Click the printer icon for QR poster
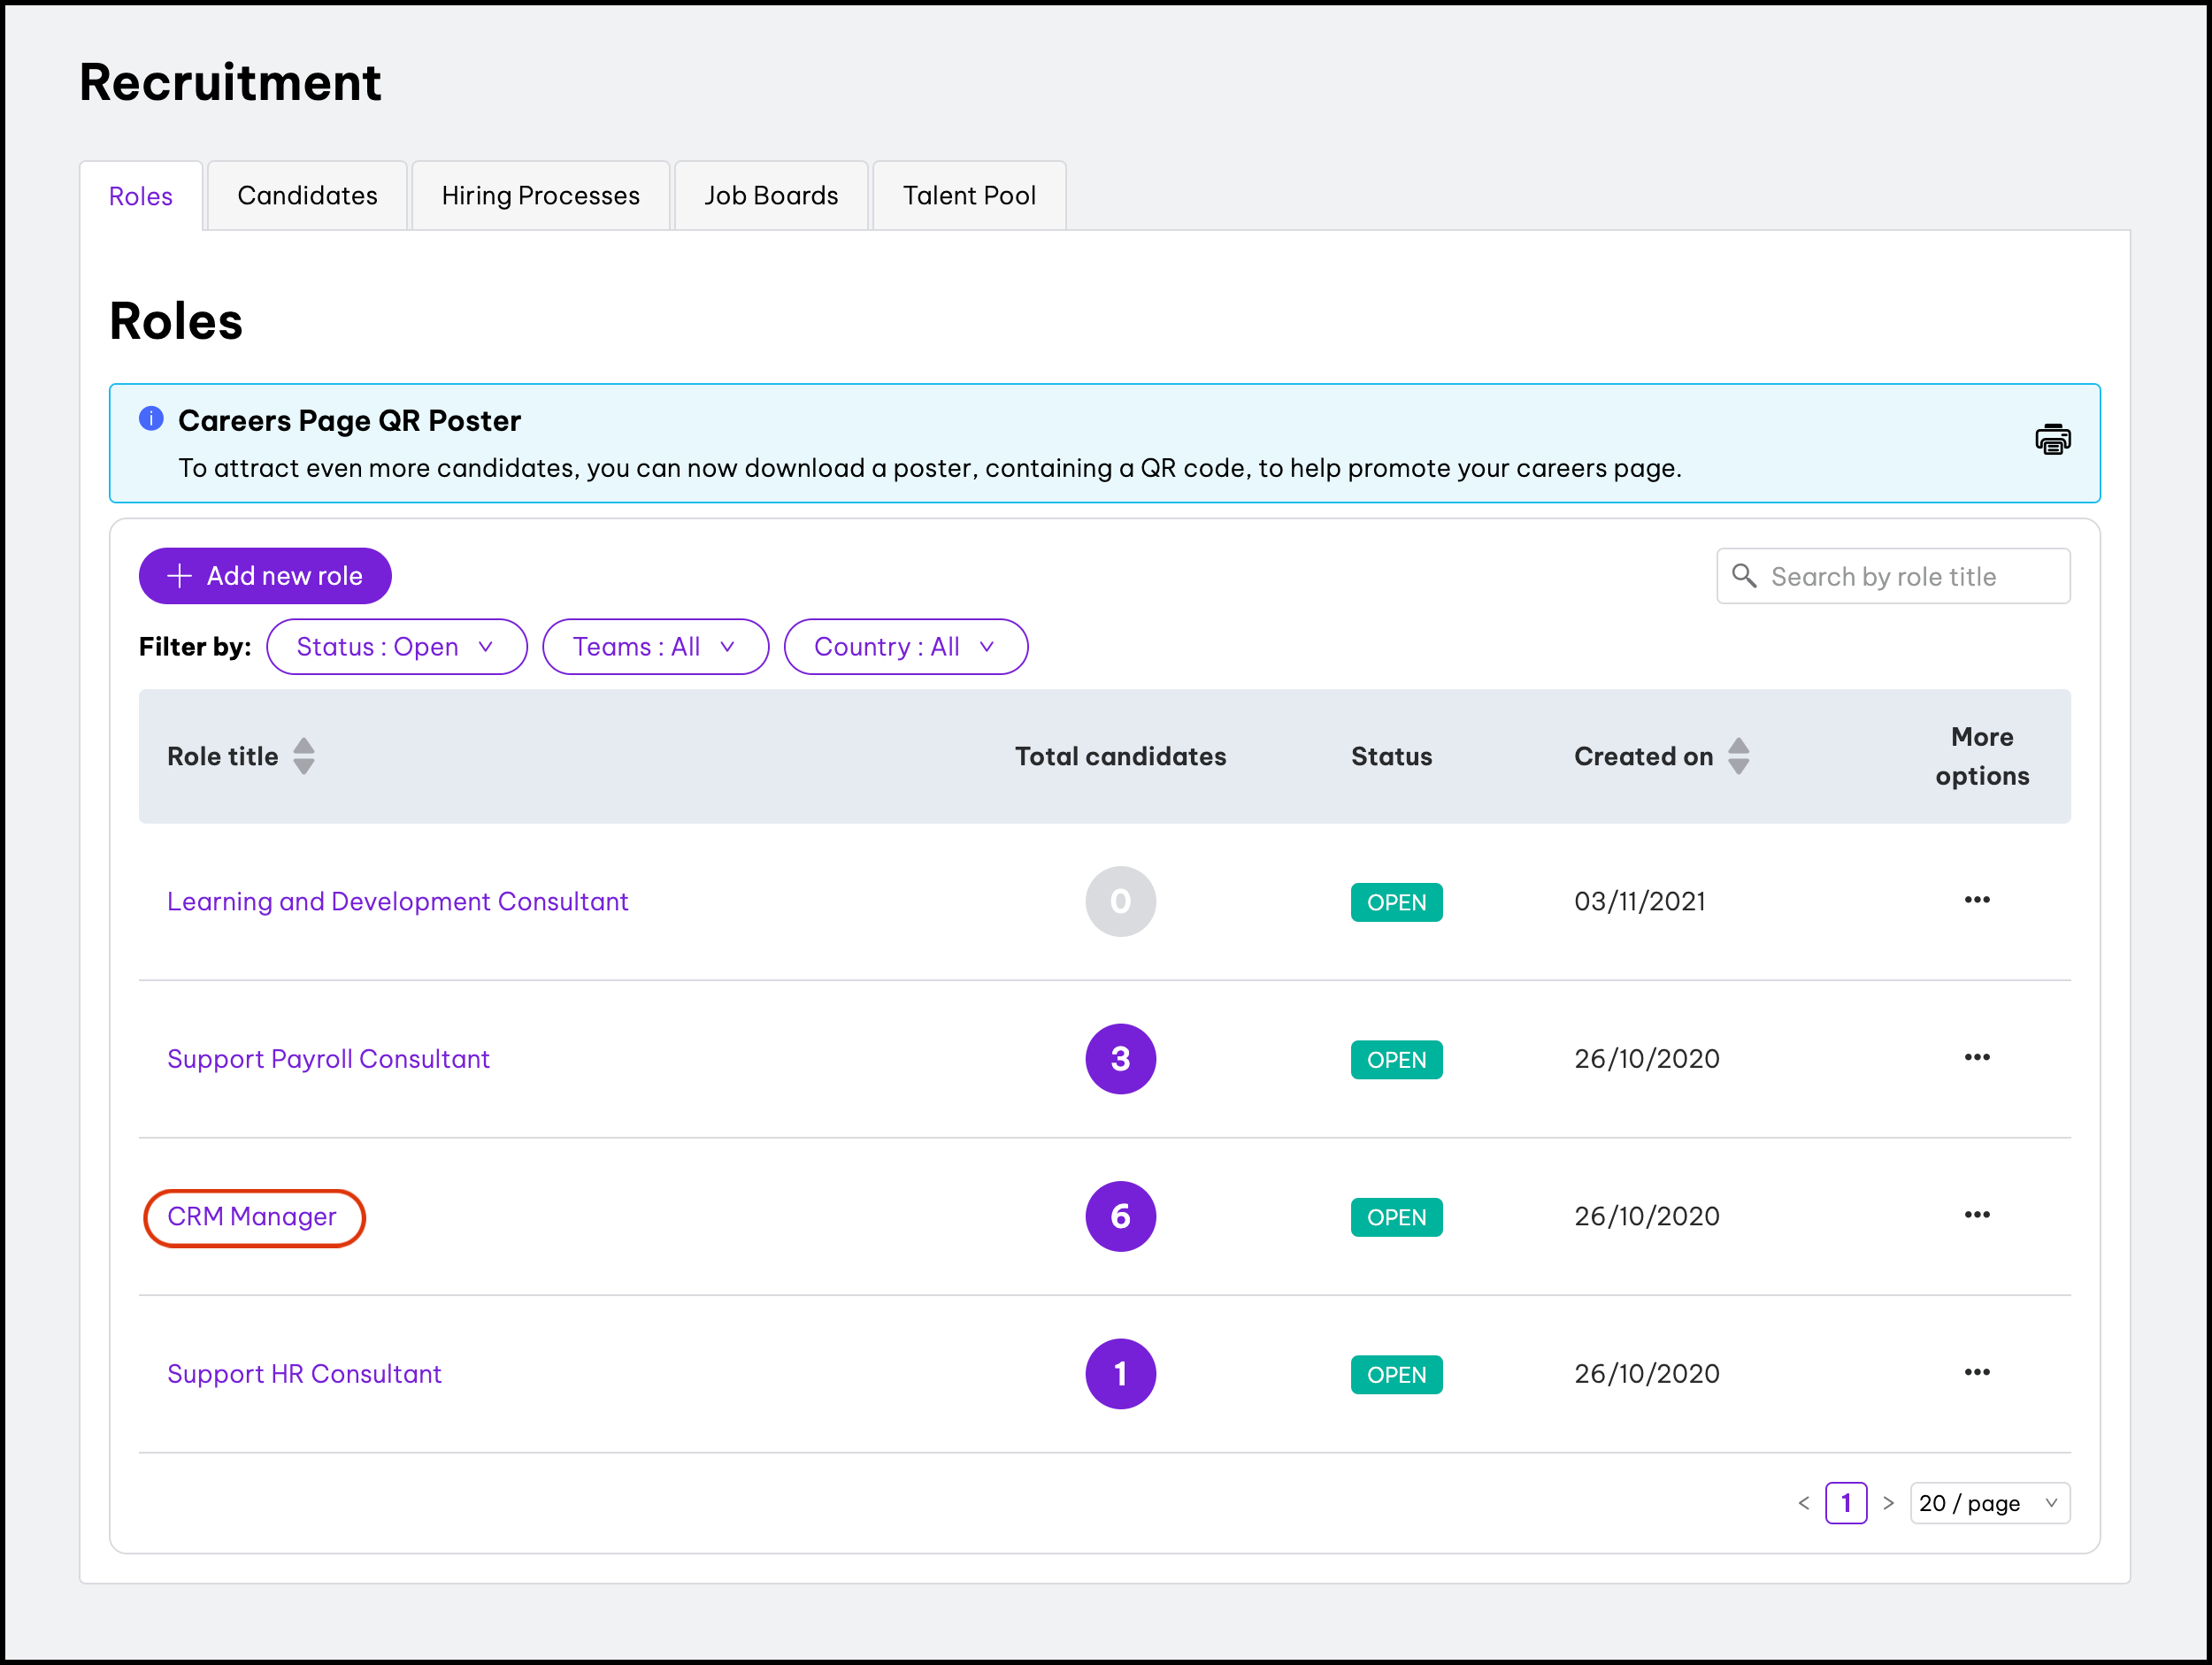 coord(2052,440)
